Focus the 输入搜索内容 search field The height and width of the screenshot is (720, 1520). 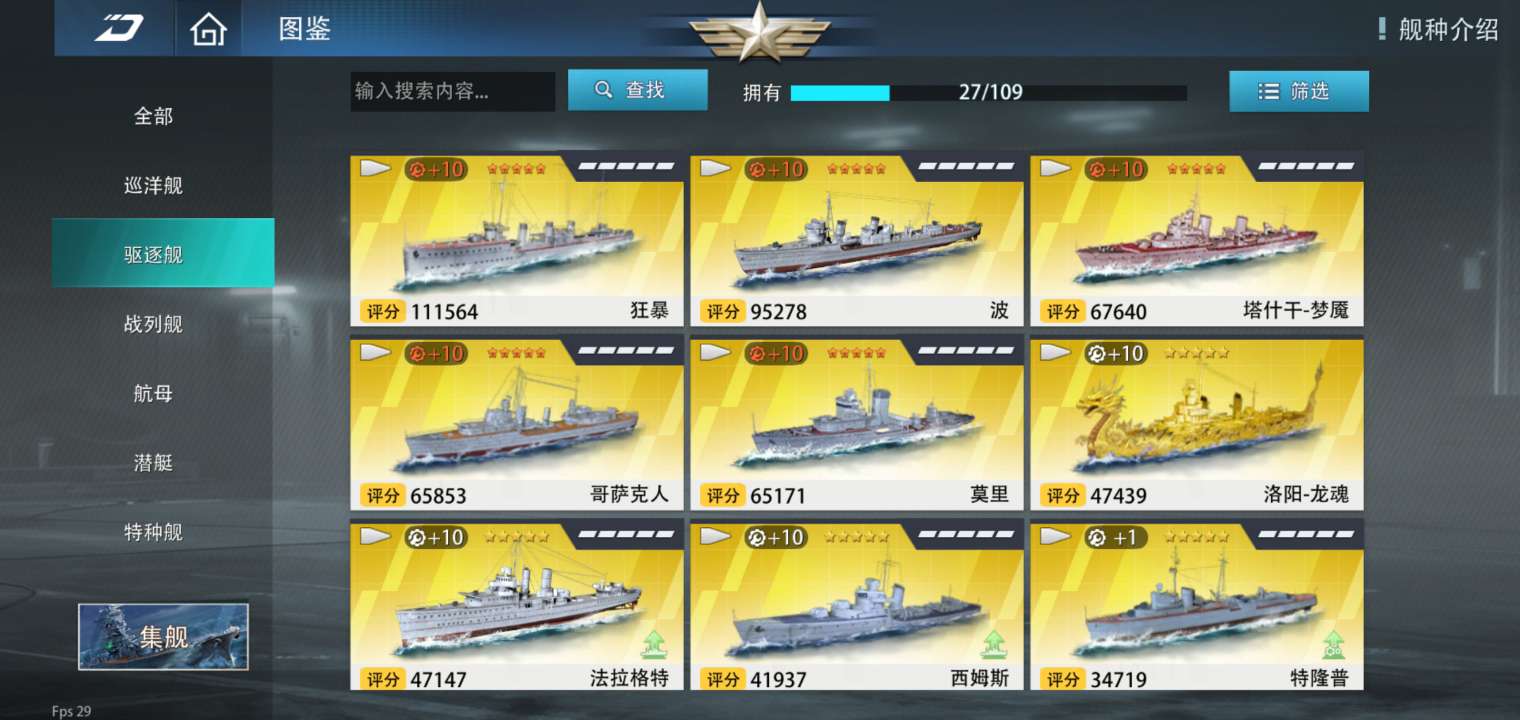click(452, 91)
